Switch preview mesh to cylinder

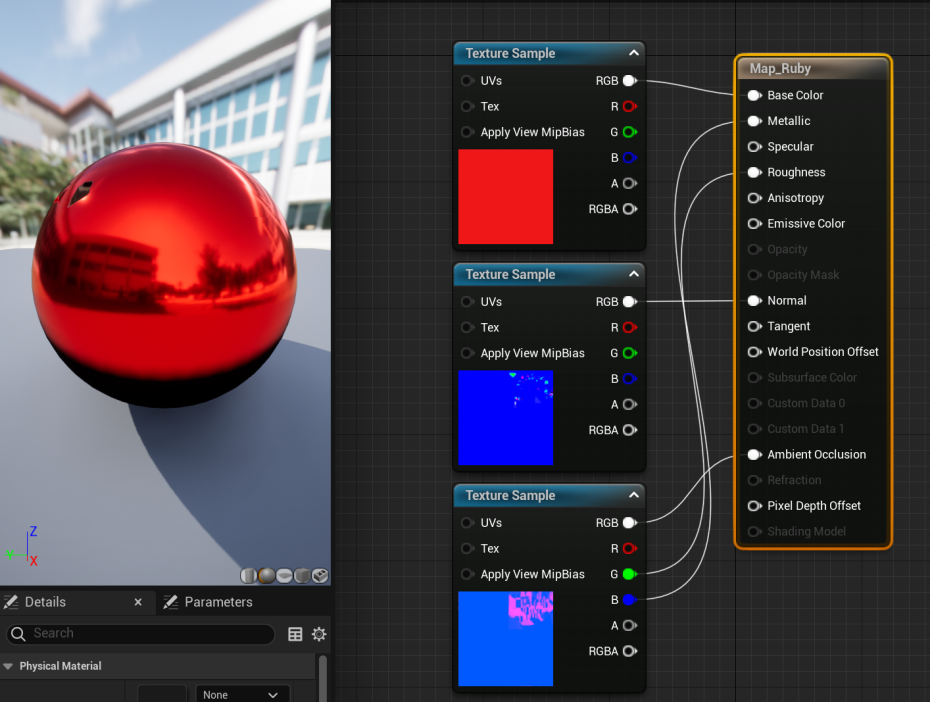point(249,576)
